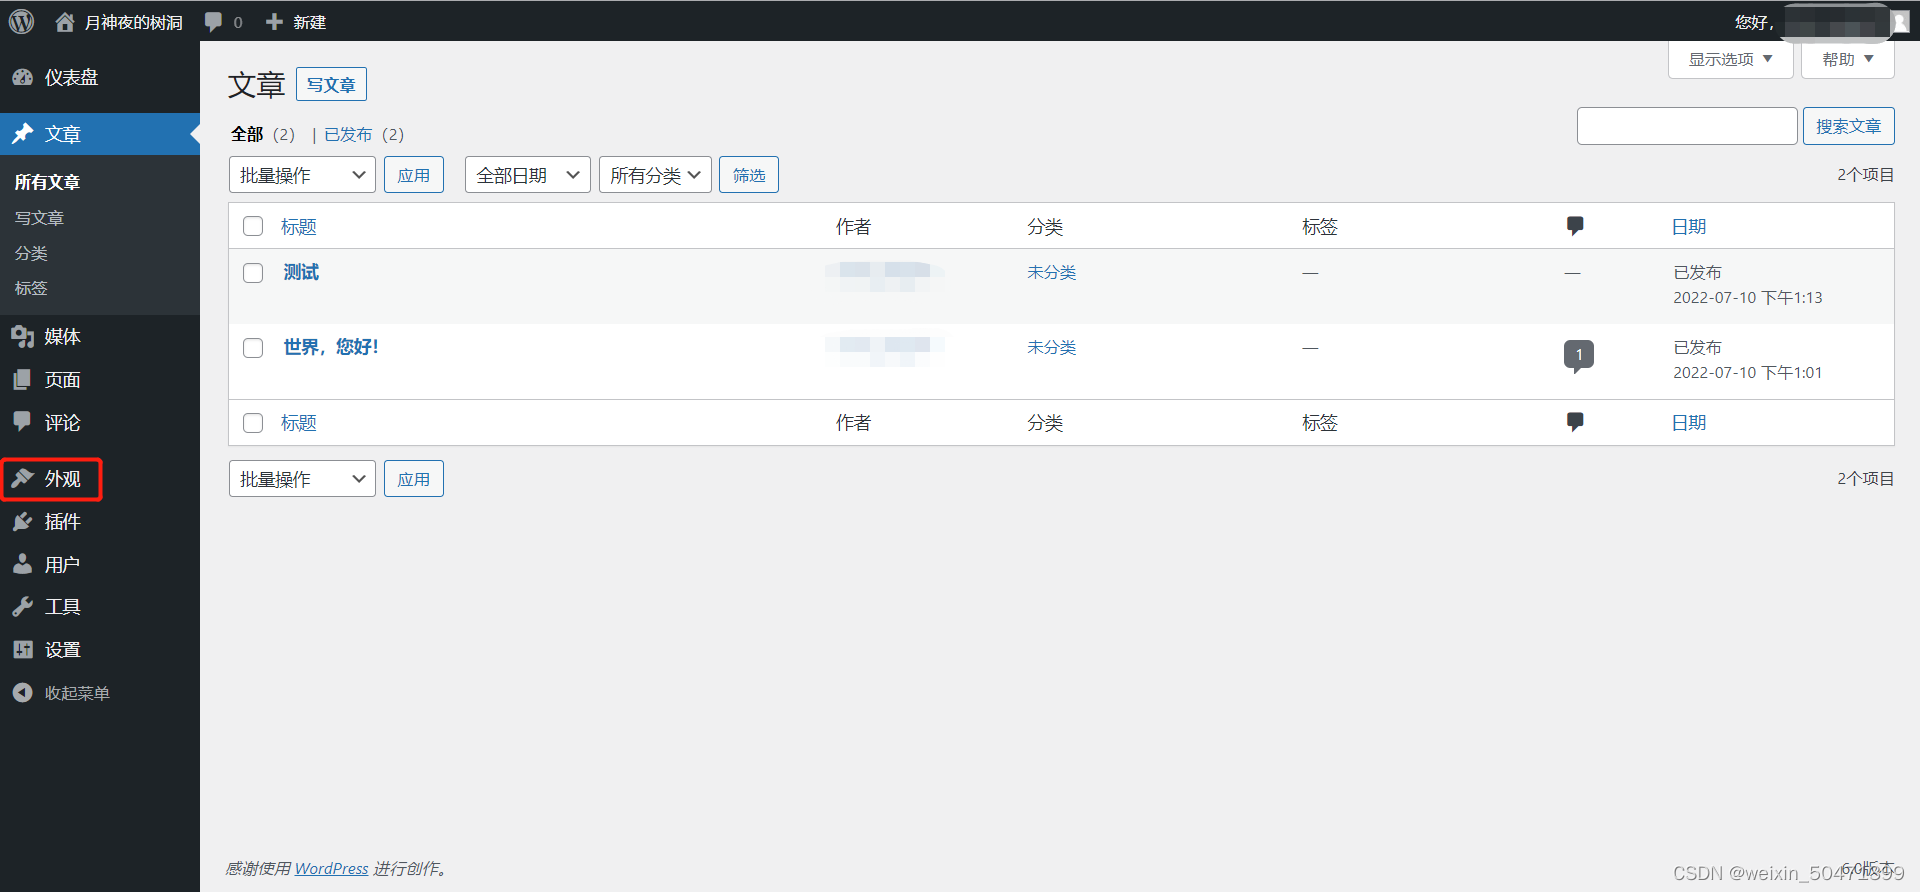Open comment count bubble for 世界，您好！
This screenshot has width=1920, height=892.
pos(1579,355)
